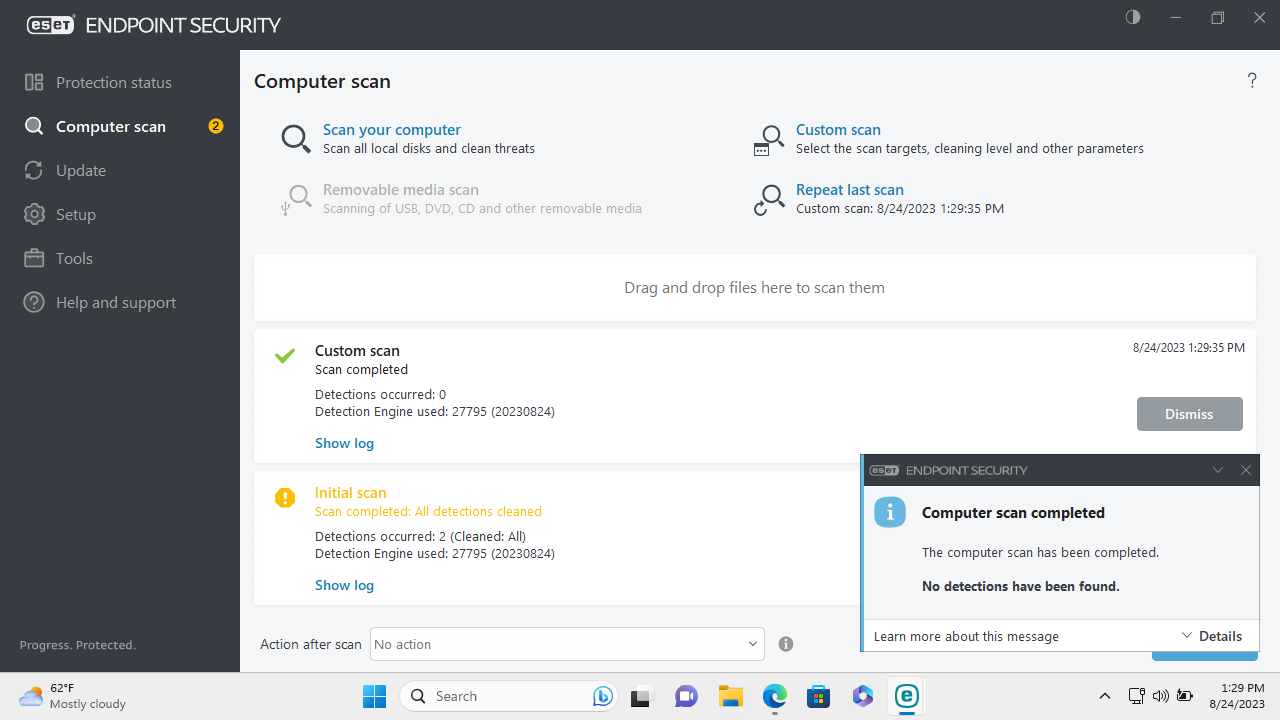Open the help question mark at top right
Screen dimensions: 1280x720
[x=1252, y=81]
